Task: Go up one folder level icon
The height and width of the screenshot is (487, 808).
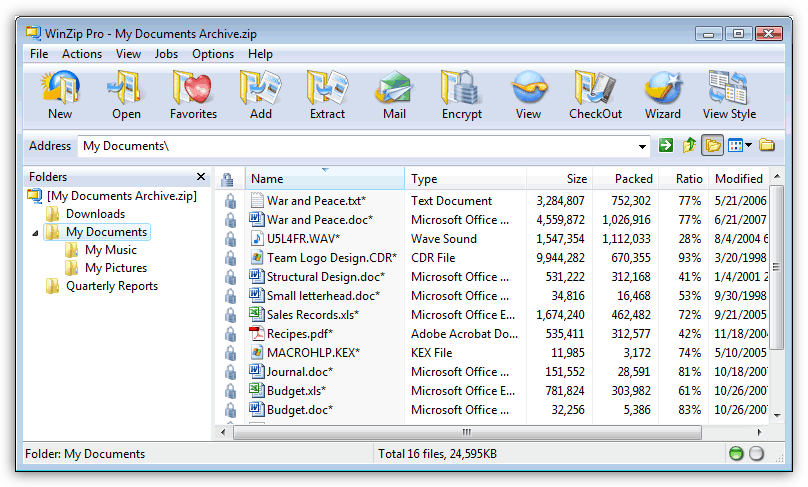Action: point(689,145)
